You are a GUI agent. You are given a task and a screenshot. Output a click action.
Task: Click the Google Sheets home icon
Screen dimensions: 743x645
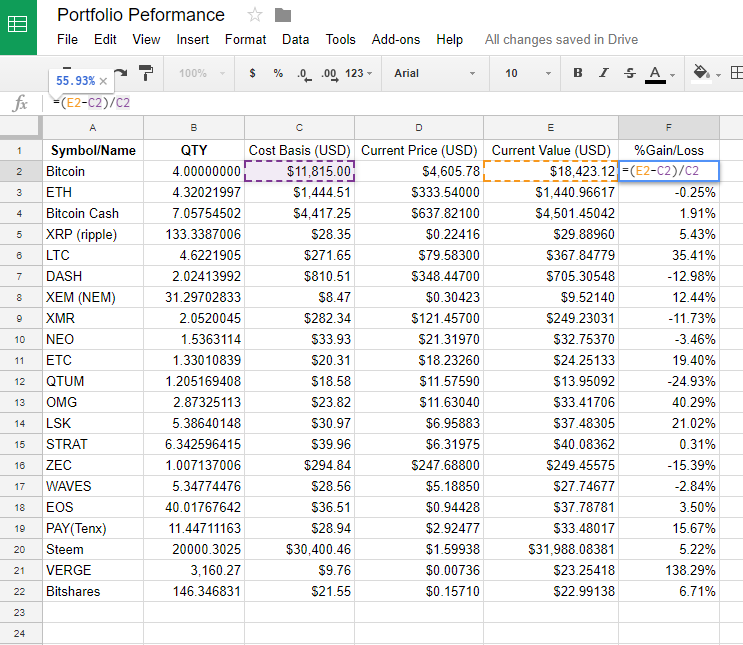pyautogui.click(x=18, y=24)
